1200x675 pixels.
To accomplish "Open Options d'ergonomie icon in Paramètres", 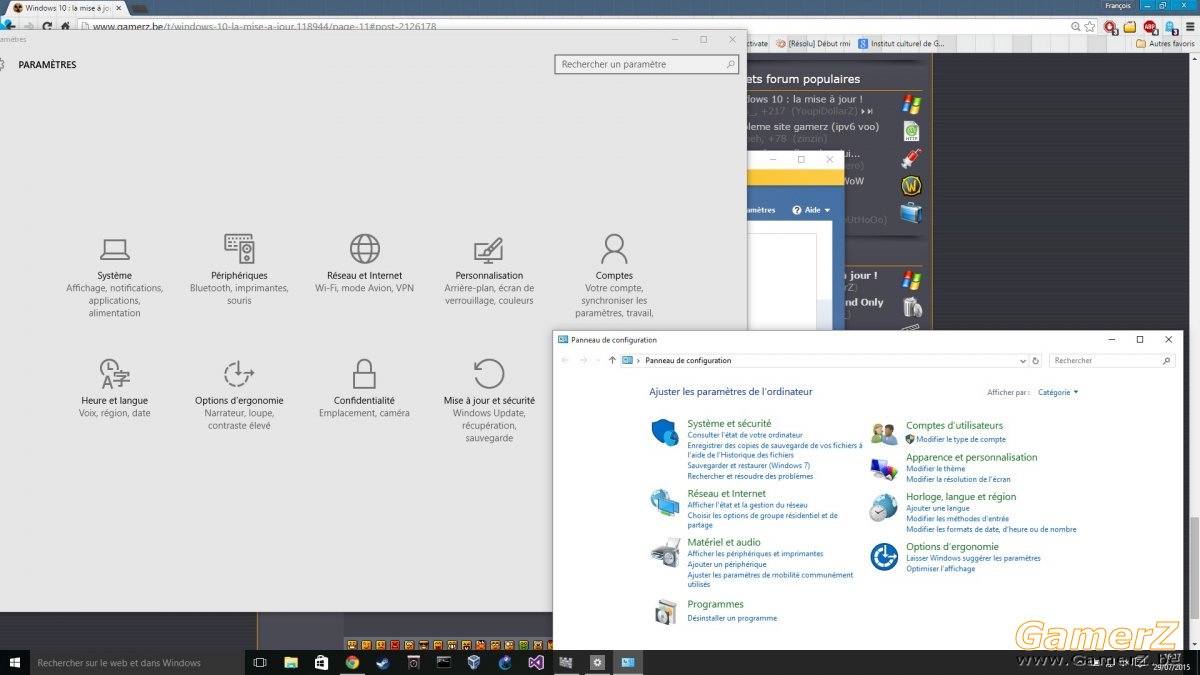I will [239, 373].
